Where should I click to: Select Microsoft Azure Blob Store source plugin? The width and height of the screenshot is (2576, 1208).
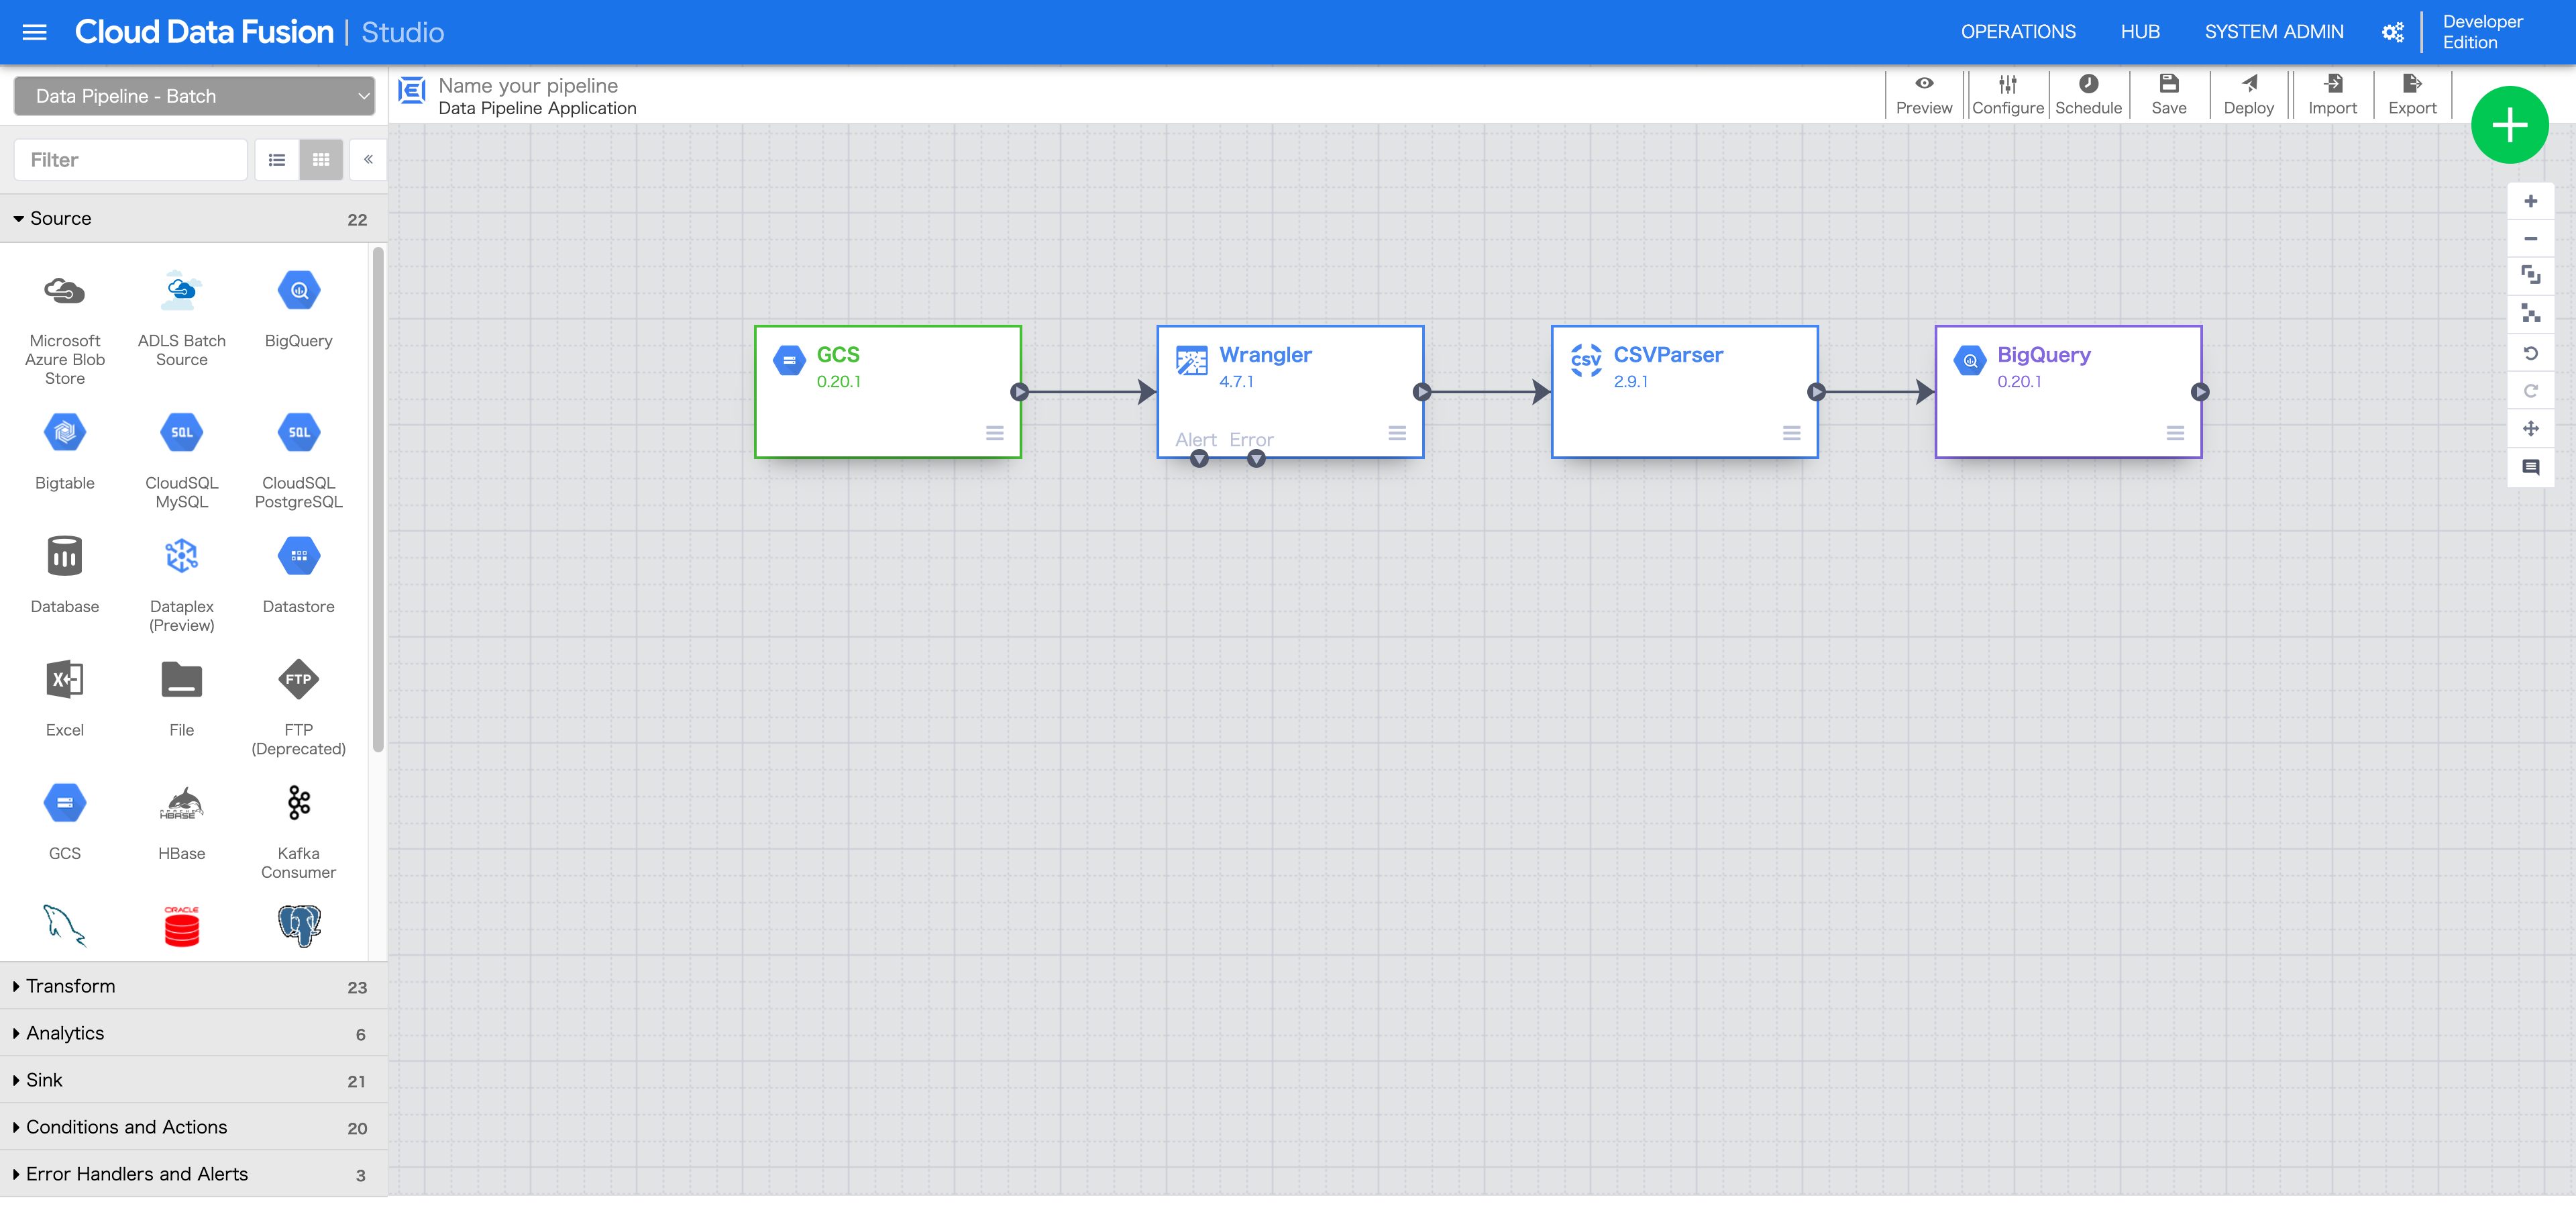(65, 327)
